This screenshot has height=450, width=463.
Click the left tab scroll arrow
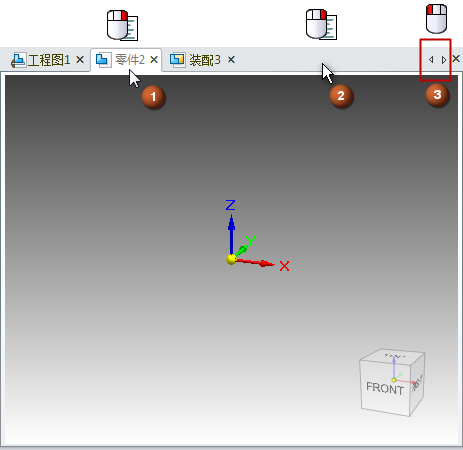(431, 60)
